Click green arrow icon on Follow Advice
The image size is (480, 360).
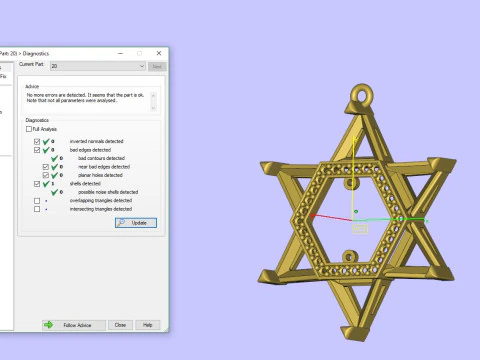[x=49, y=325]
